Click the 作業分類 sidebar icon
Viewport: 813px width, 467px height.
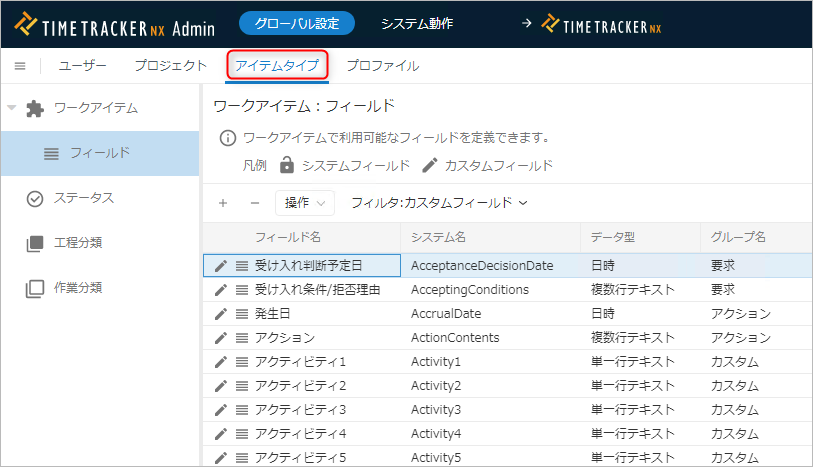pyautogui.click(x=35, y=288)
